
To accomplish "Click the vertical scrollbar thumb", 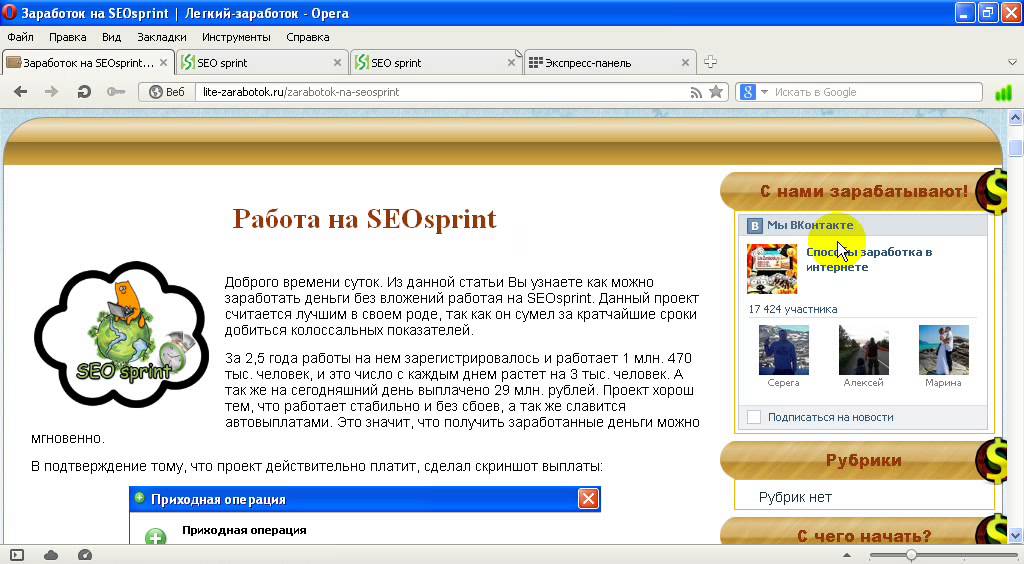I will pos(1015,148).
